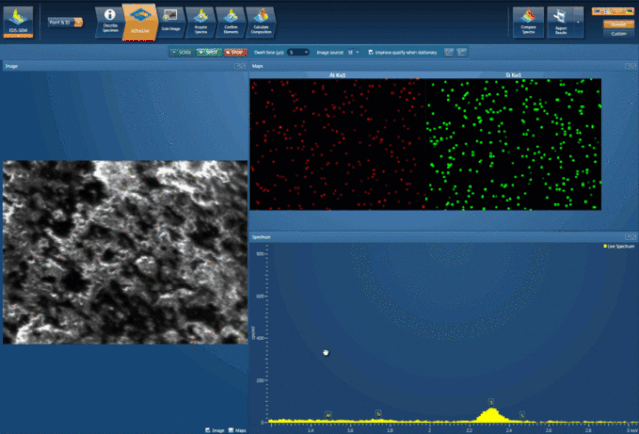Select the Guided mode button
Viewport: 639px width, 434px height.
tap(618, 24)
